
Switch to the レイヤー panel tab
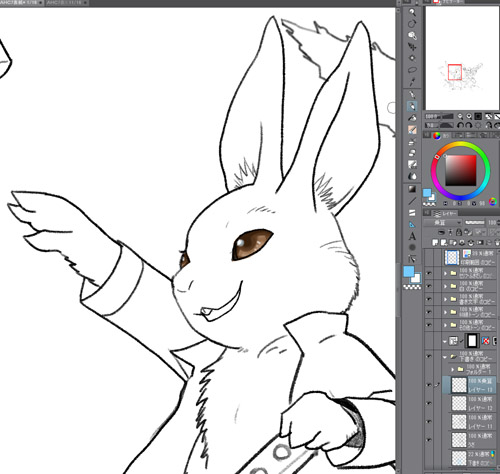tap(446, 213)
